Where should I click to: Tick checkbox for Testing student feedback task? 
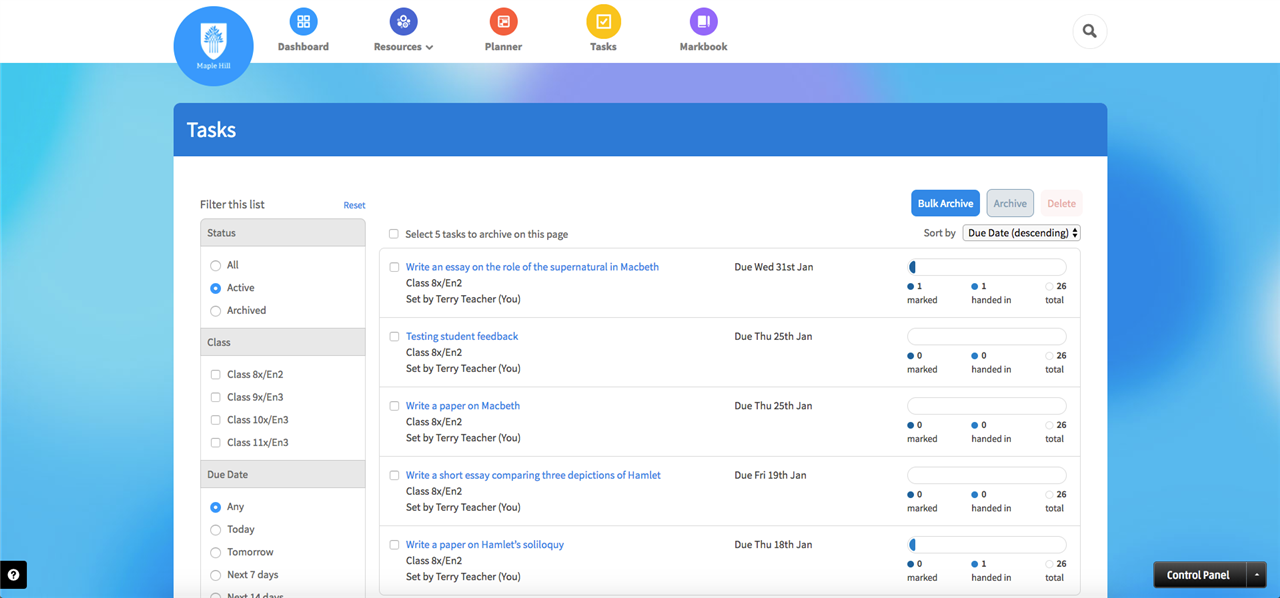(x=394, y=337)
